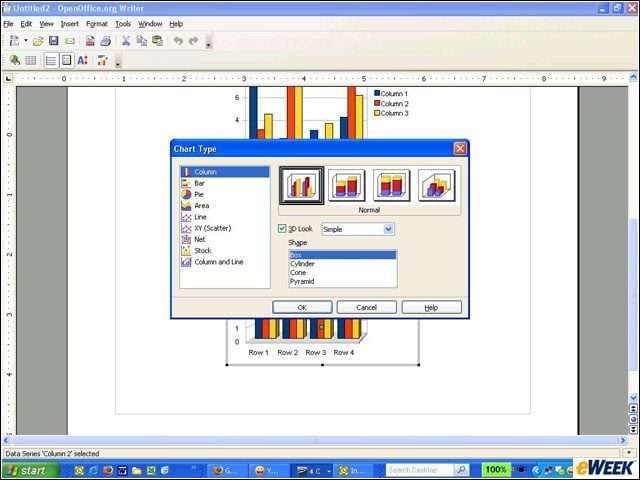The height and width of the screenshot is (480, 640).
Task: Open the Help menu
Action: click(176, 24)
